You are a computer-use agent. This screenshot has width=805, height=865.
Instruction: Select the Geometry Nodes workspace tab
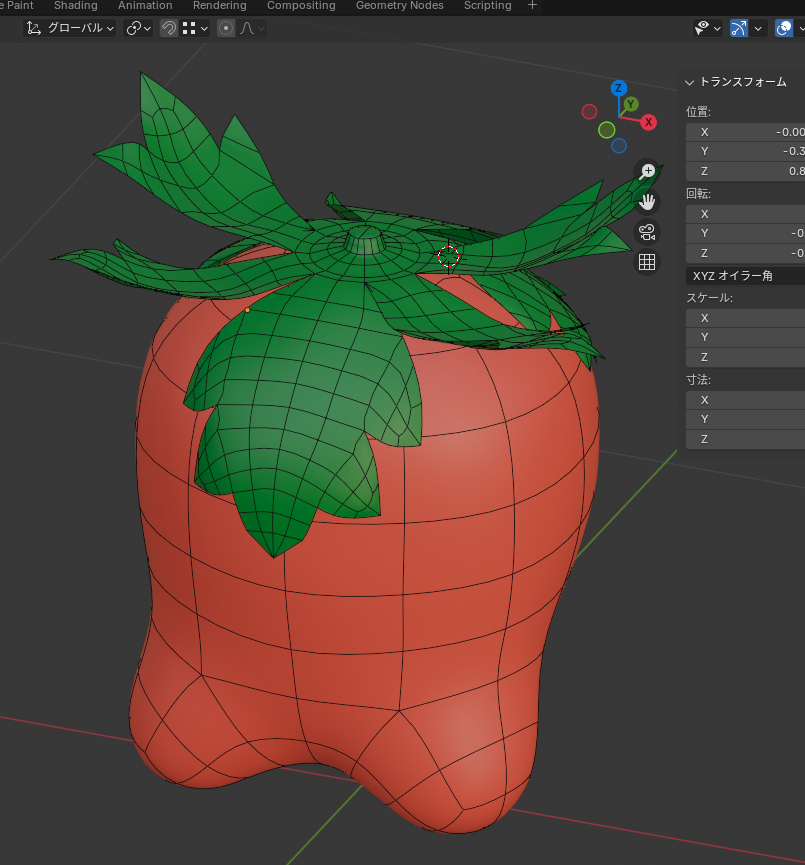(x=399, y=6)
